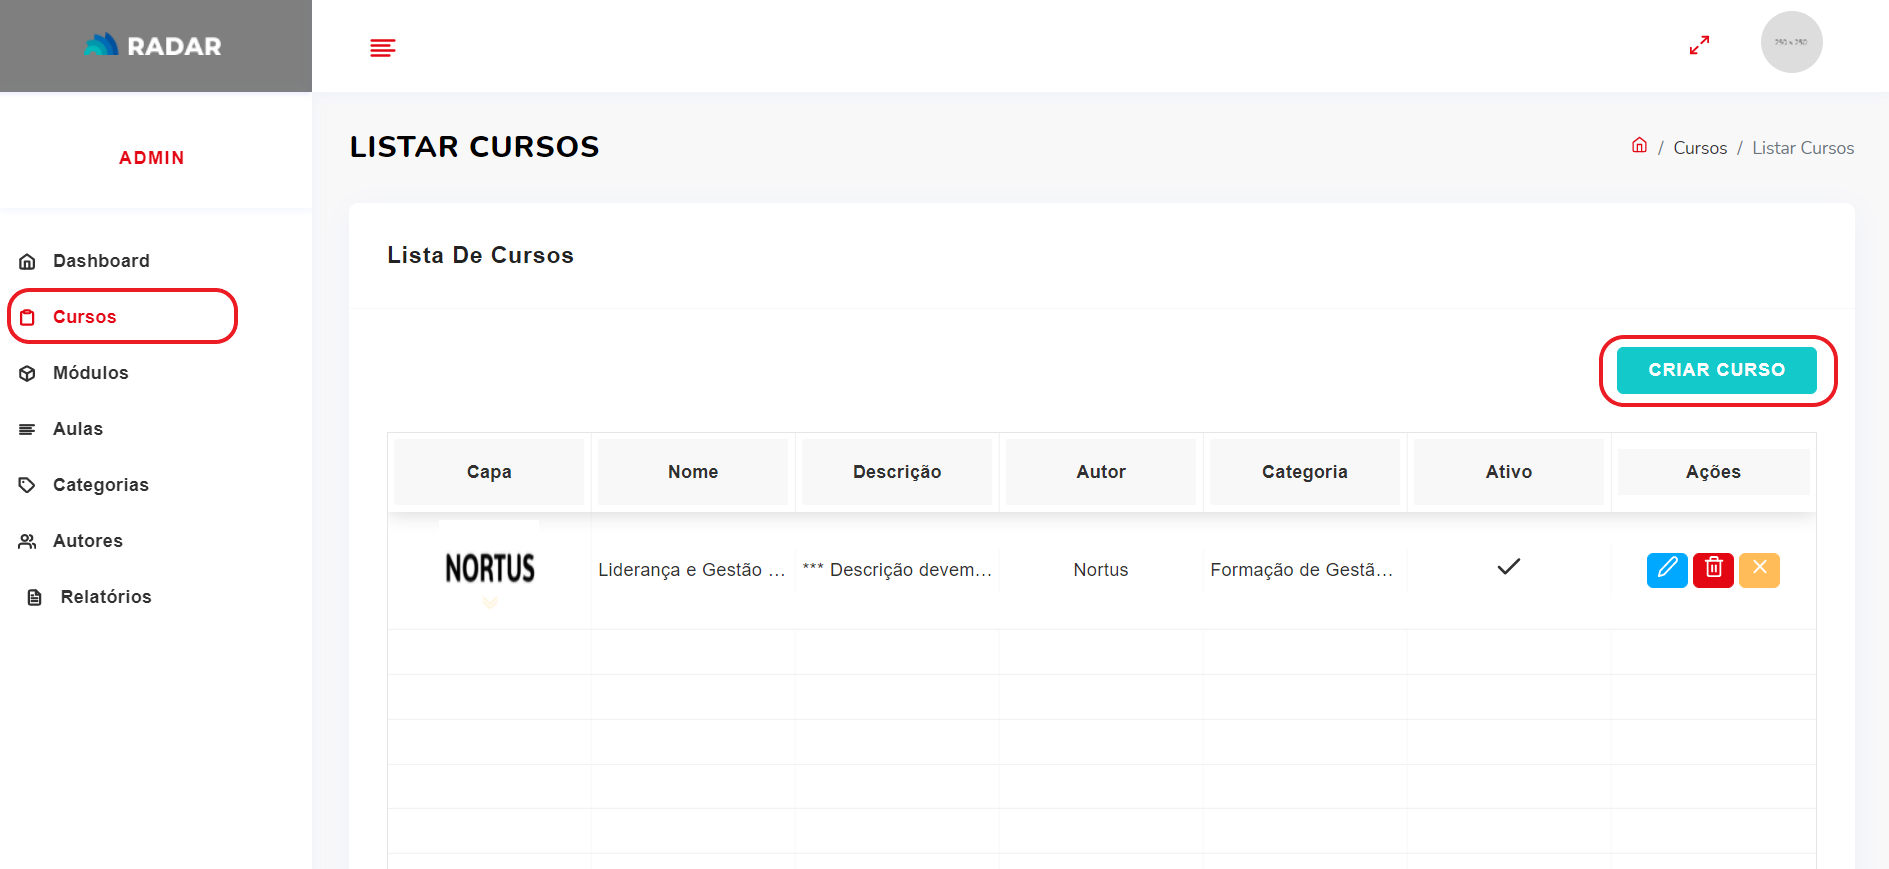
Task: Go to Módulos in the sidebar
Action: (x=90, y=373)
